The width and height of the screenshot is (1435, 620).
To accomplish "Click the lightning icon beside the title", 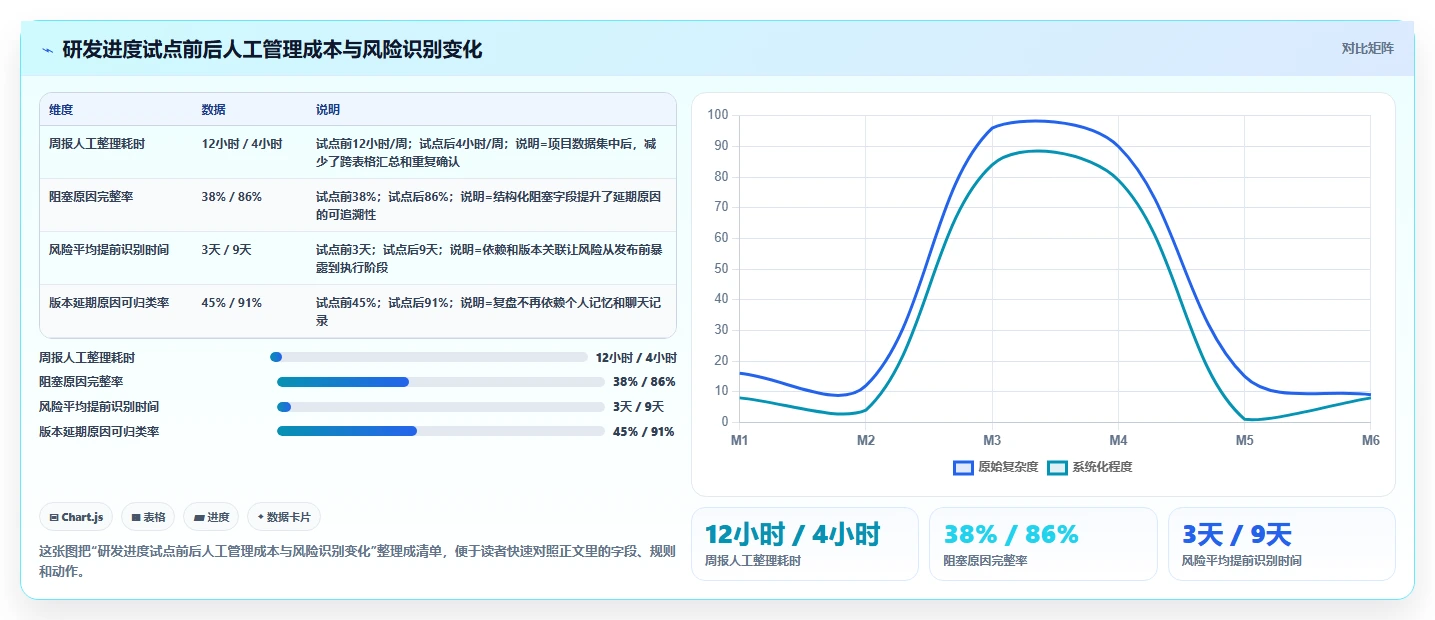I will pos(47,50).
